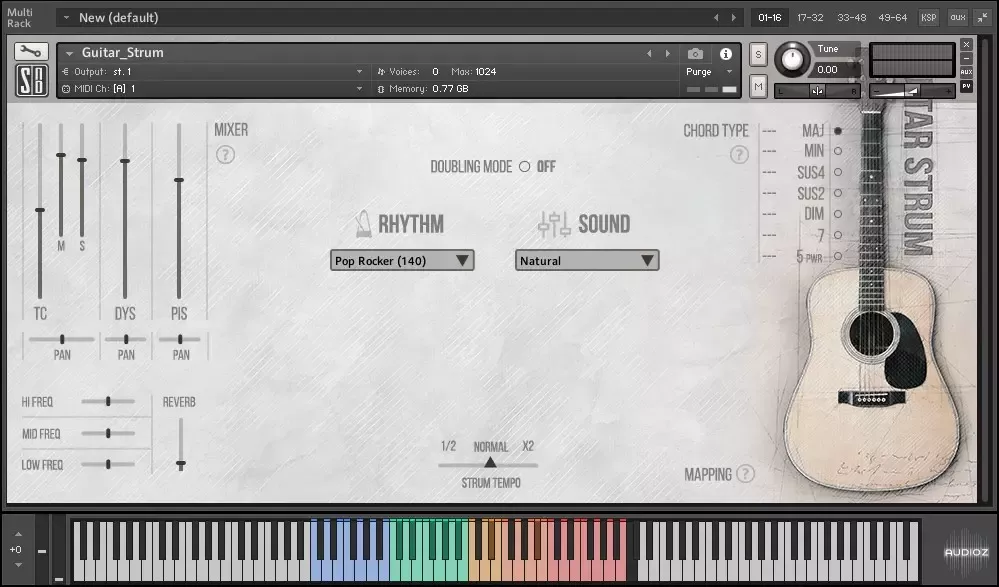Shift keyboard octave up with the arrow

point(18,534)
